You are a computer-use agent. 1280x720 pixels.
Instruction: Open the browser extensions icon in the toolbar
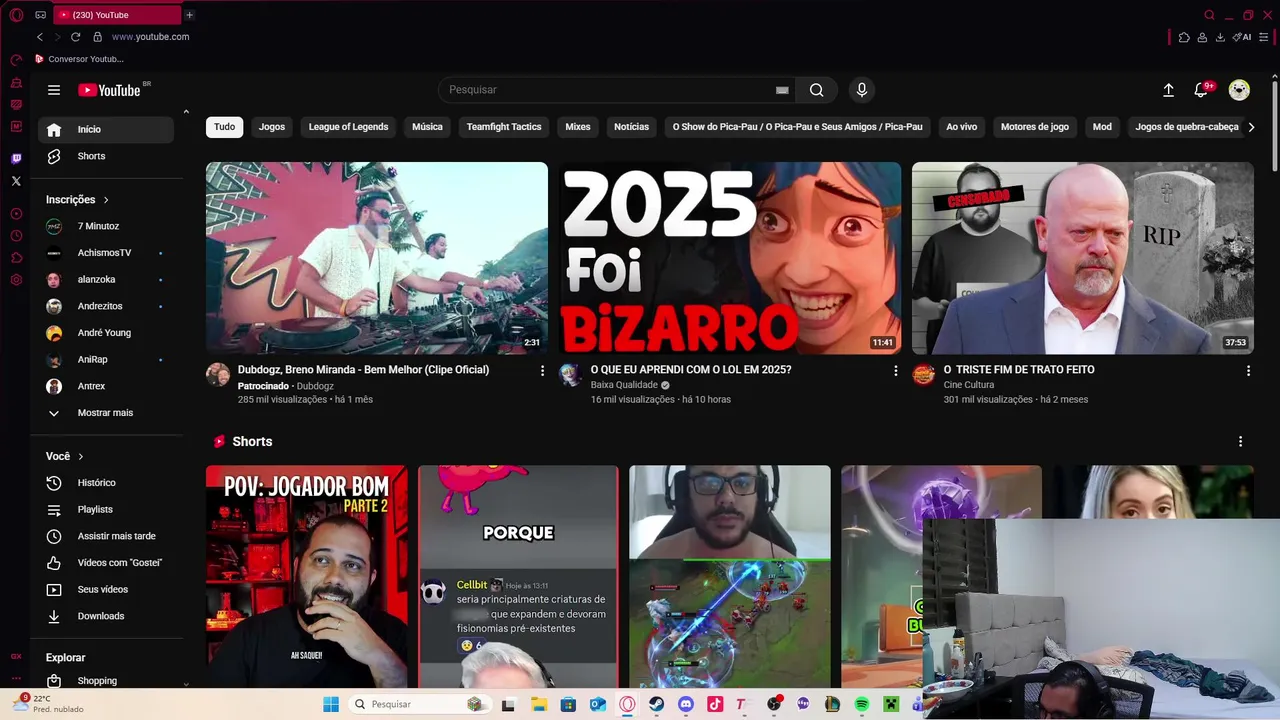1184,37
